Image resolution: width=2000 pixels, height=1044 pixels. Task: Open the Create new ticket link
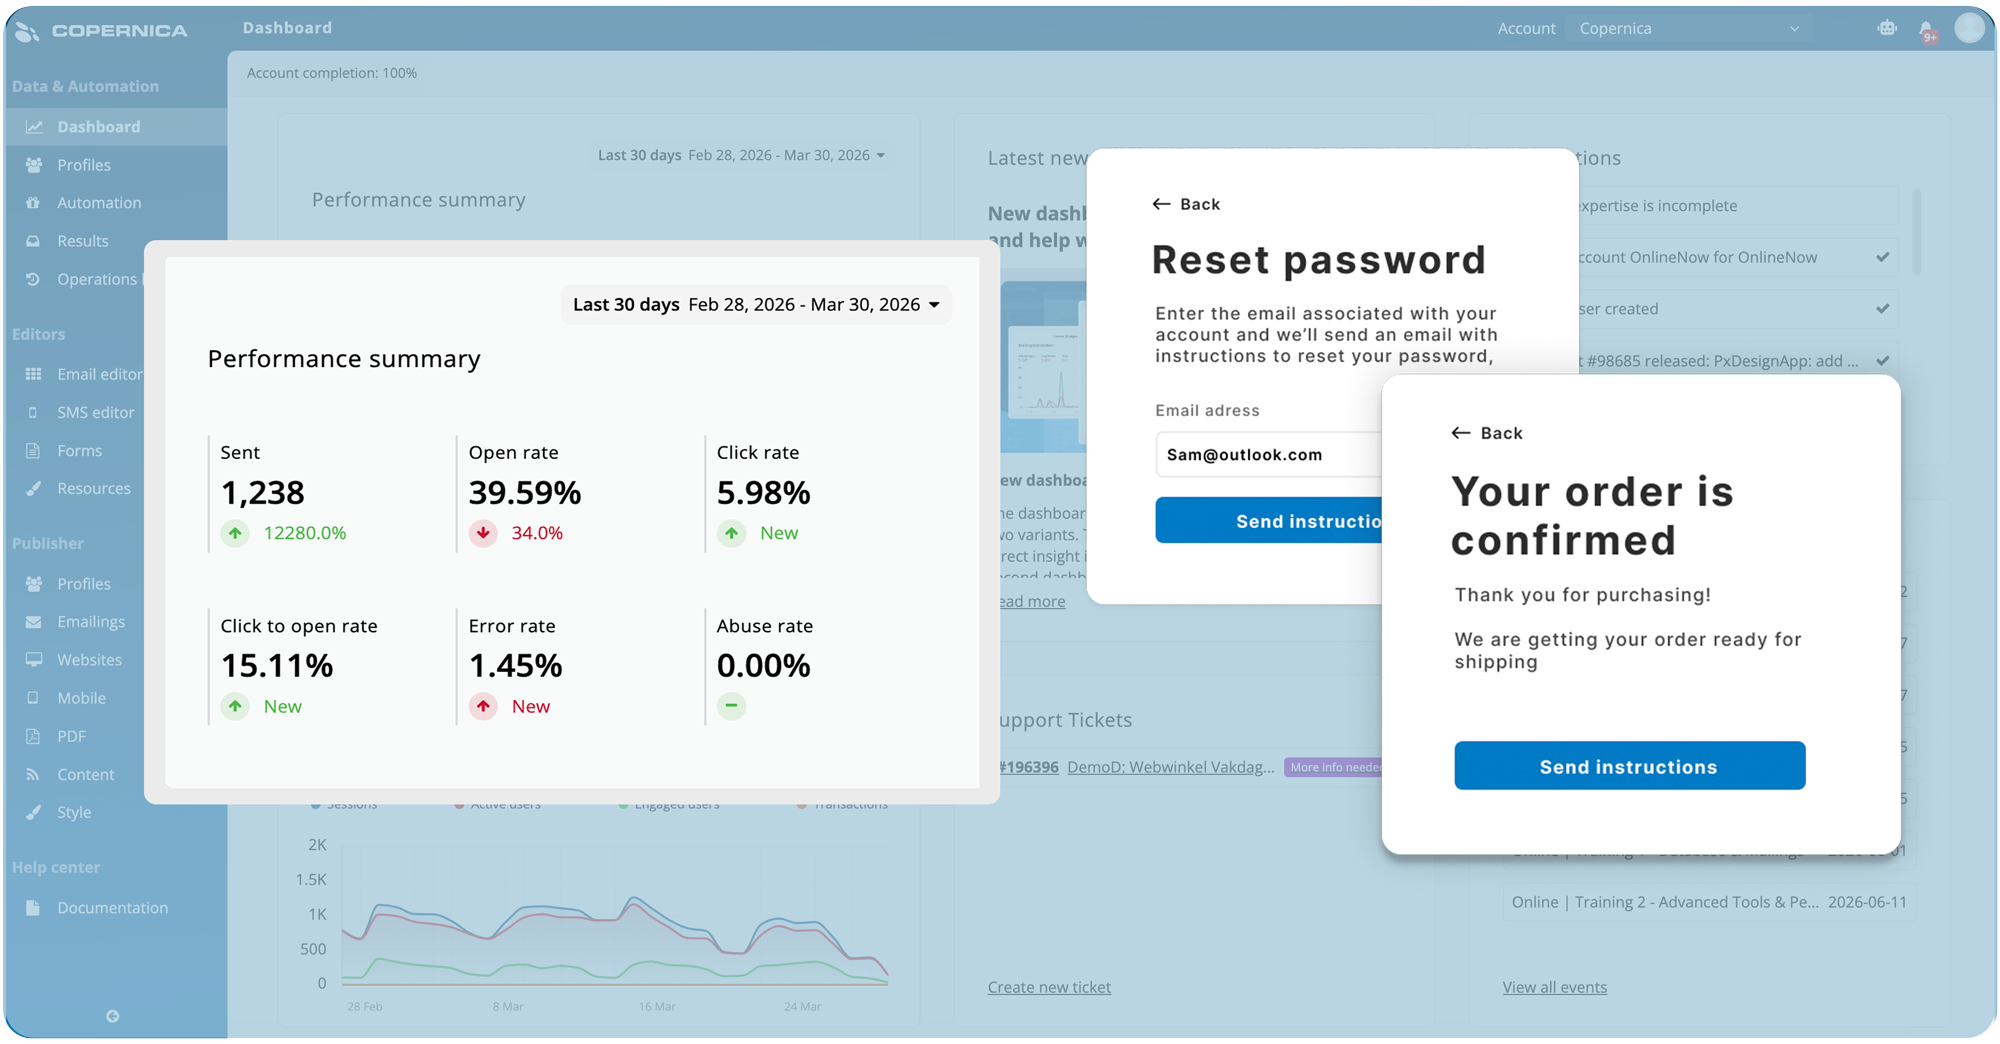click(x=1049, y=987)
